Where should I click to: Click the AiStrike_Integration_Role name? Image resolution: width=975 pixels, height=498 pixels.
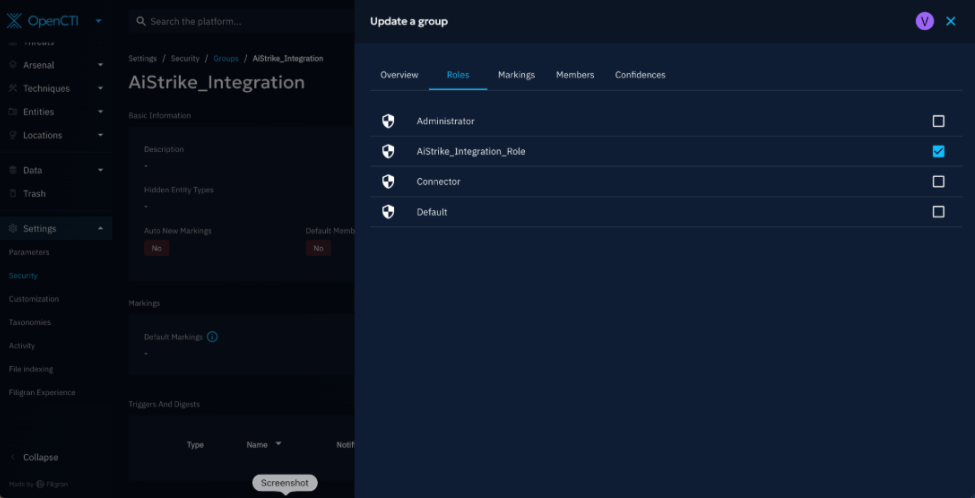(x=471, y=151)
